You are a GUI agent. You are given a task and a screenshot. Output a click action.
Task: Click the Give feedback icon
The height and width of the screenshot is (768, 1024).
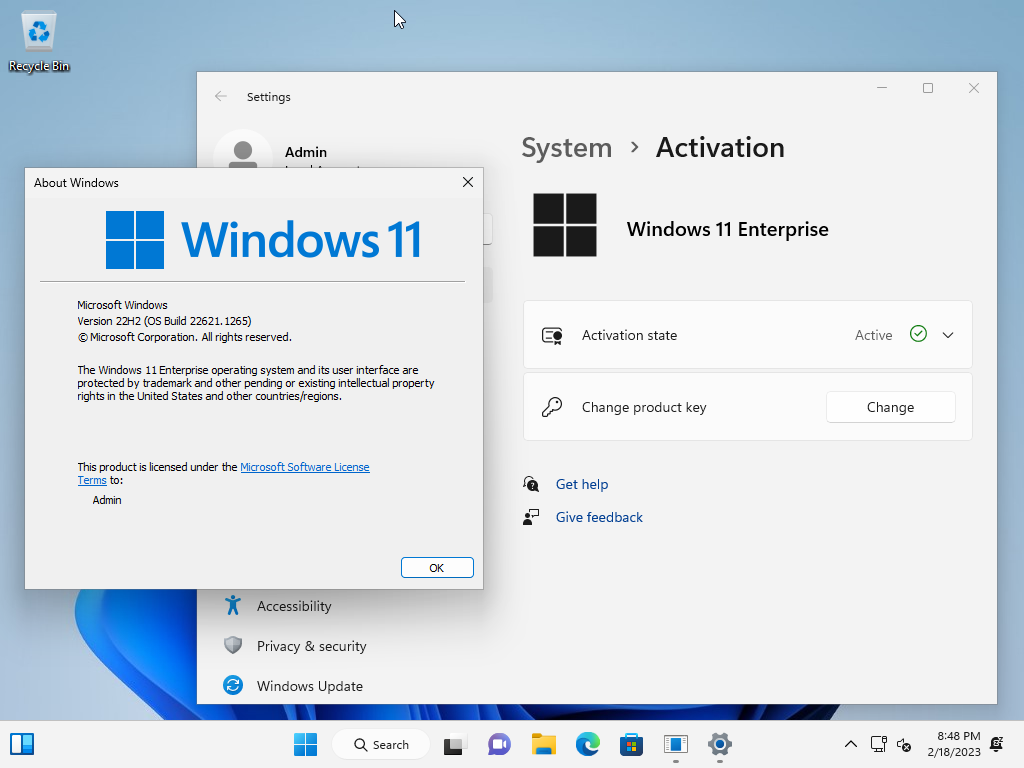coord(531,517)
